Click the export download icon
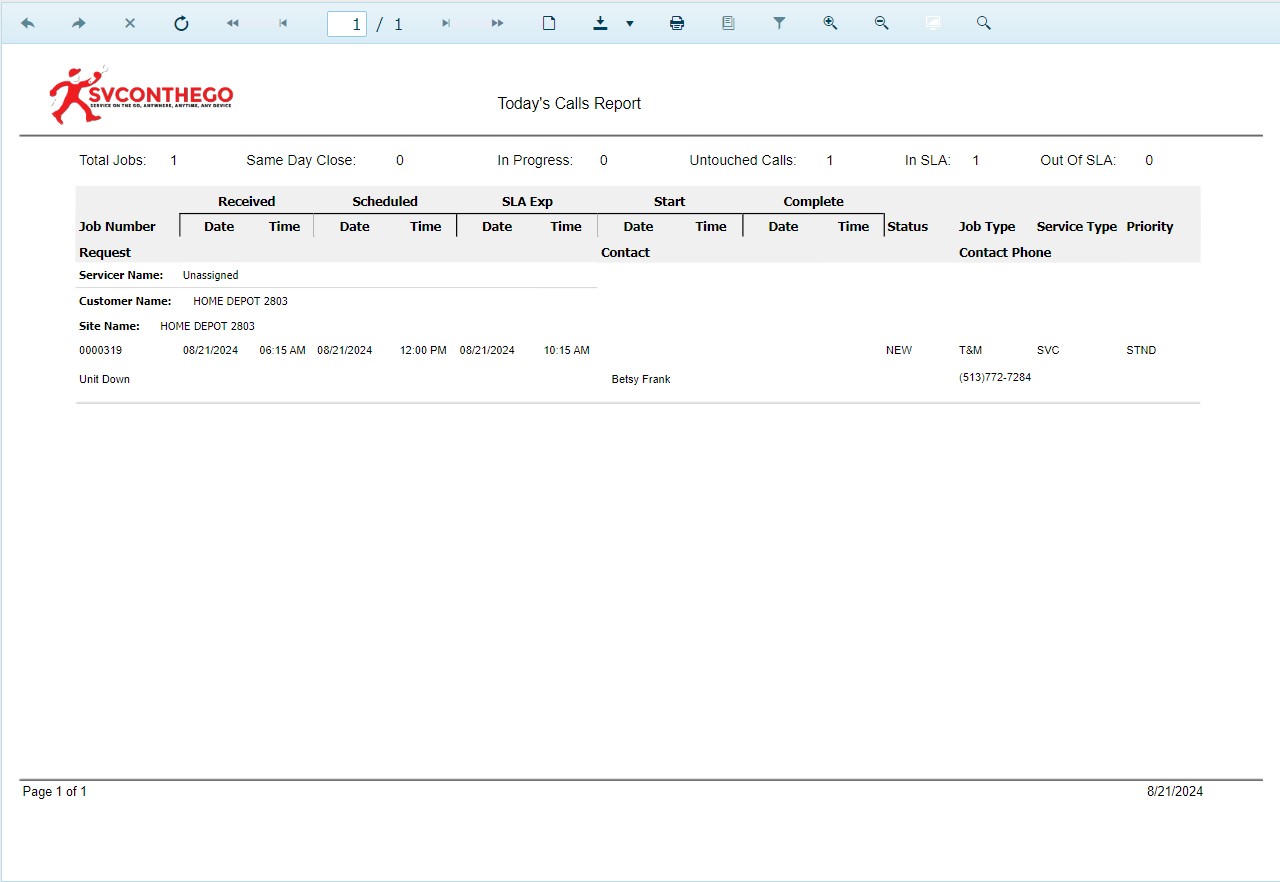Viewport: 1280px width, 882px height. pyautogui.click(x=600, y=23)
